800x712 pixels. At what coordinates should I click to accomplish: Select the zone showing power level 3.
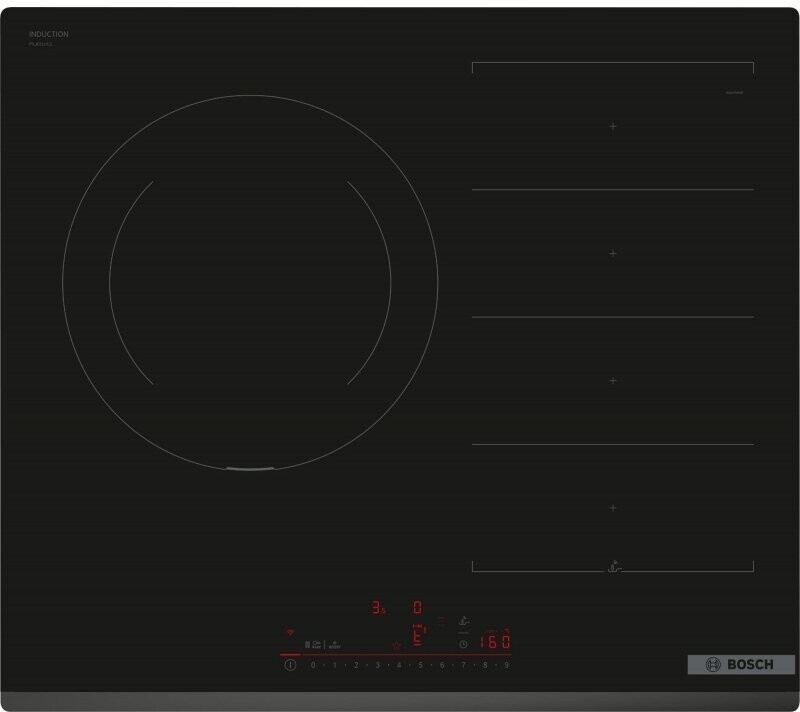click(x=378, y=607)
